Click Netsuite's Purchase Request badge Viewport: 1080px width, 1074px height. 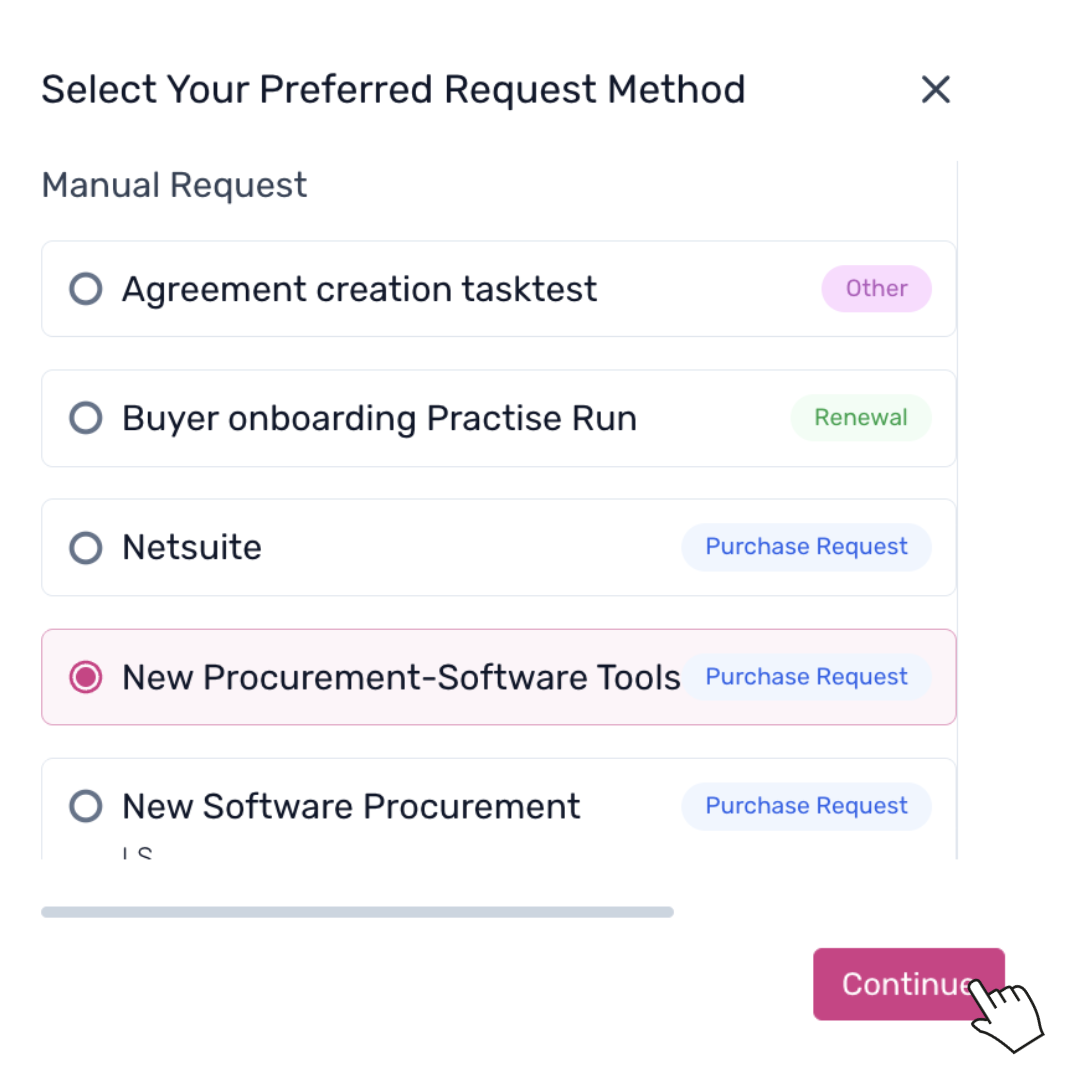[x=806, y=547]
